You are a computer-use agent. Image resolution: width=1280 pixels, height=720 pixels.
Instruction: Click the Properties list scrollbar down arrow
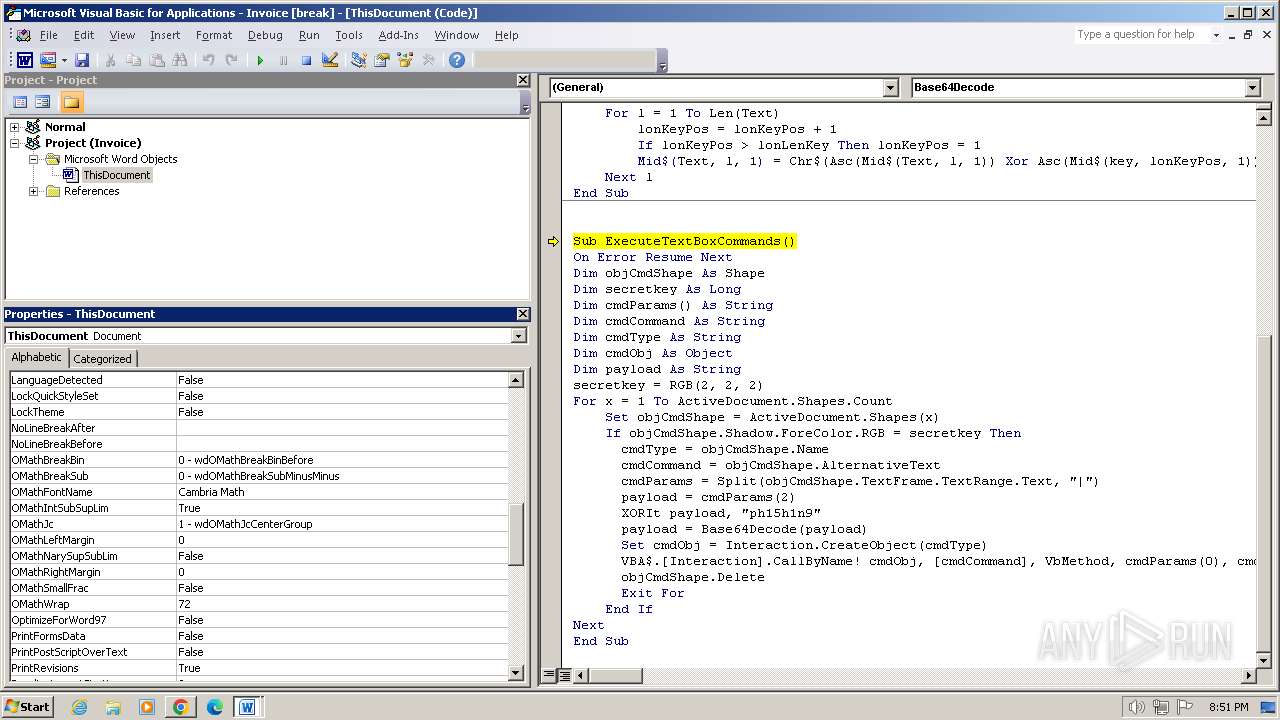coord(516,673)
